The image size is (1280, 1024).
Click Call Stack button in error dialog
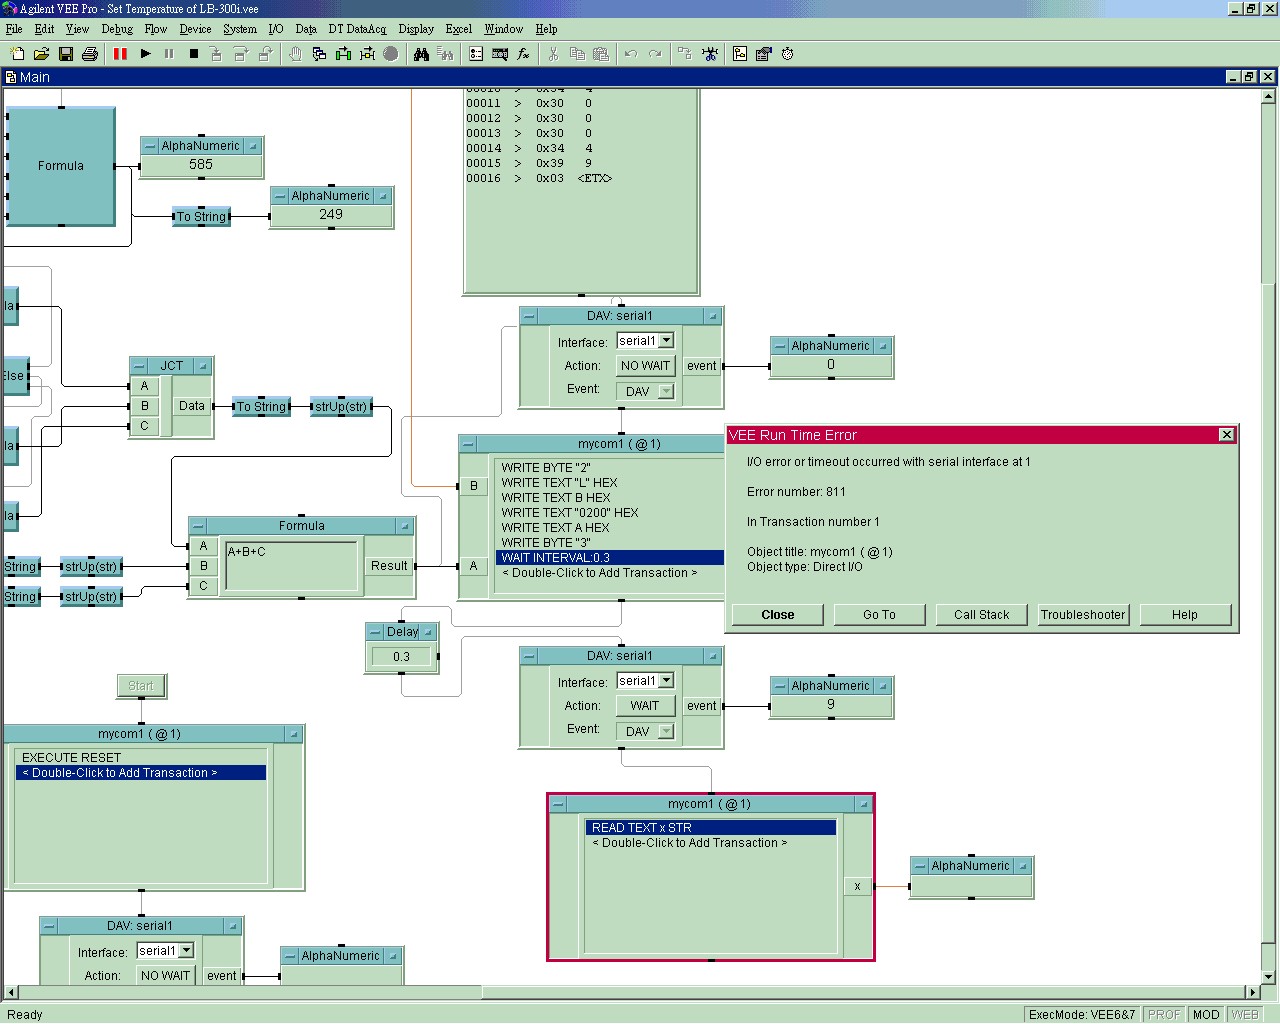[x=981, y=615]
